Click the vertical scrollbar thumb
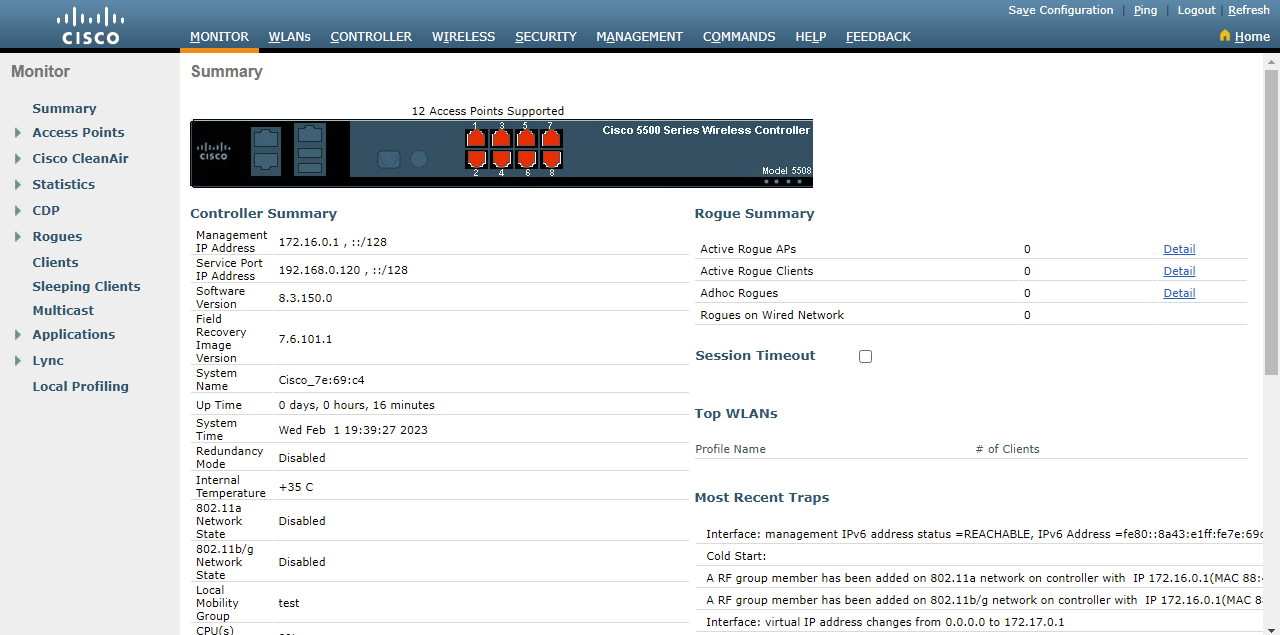The image size is (1280, 635). point(1271,220)
